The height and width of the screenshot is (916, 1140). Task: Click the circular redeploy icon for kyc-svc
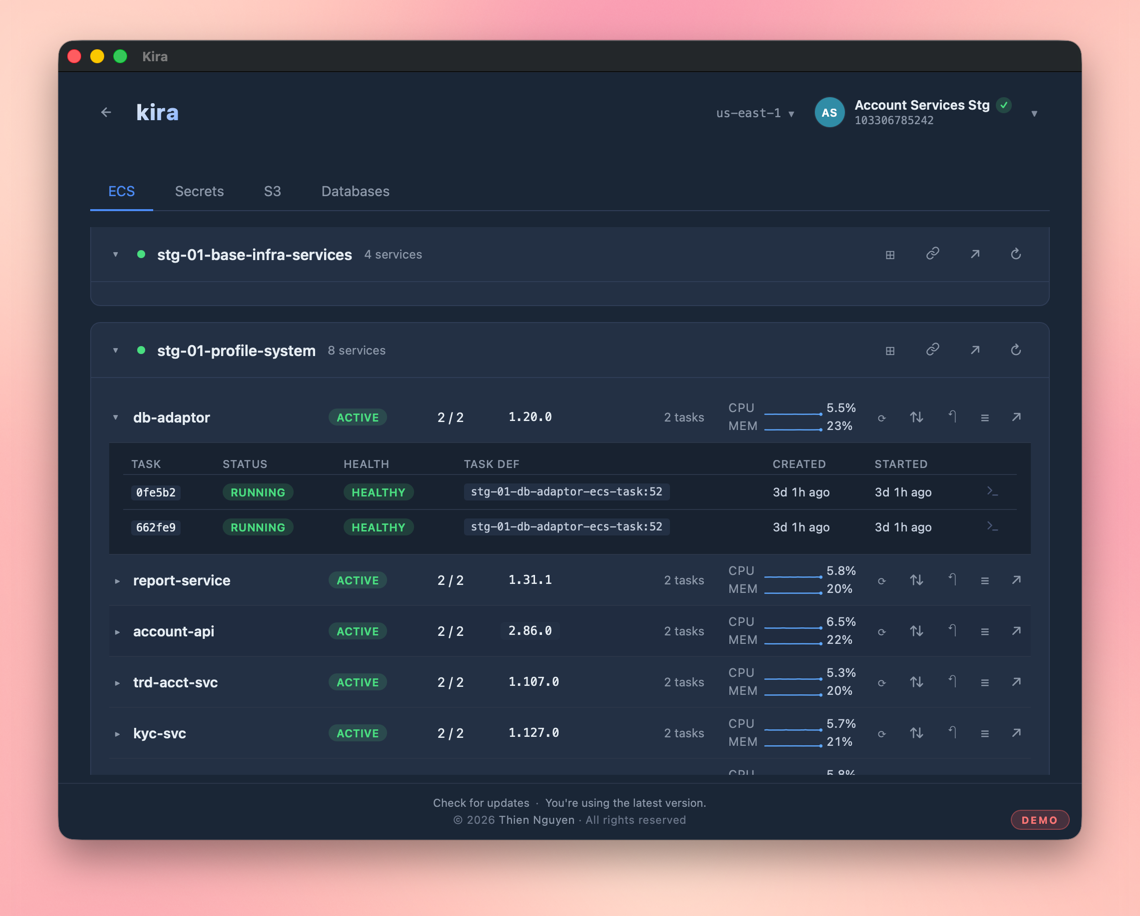[881, 734]
